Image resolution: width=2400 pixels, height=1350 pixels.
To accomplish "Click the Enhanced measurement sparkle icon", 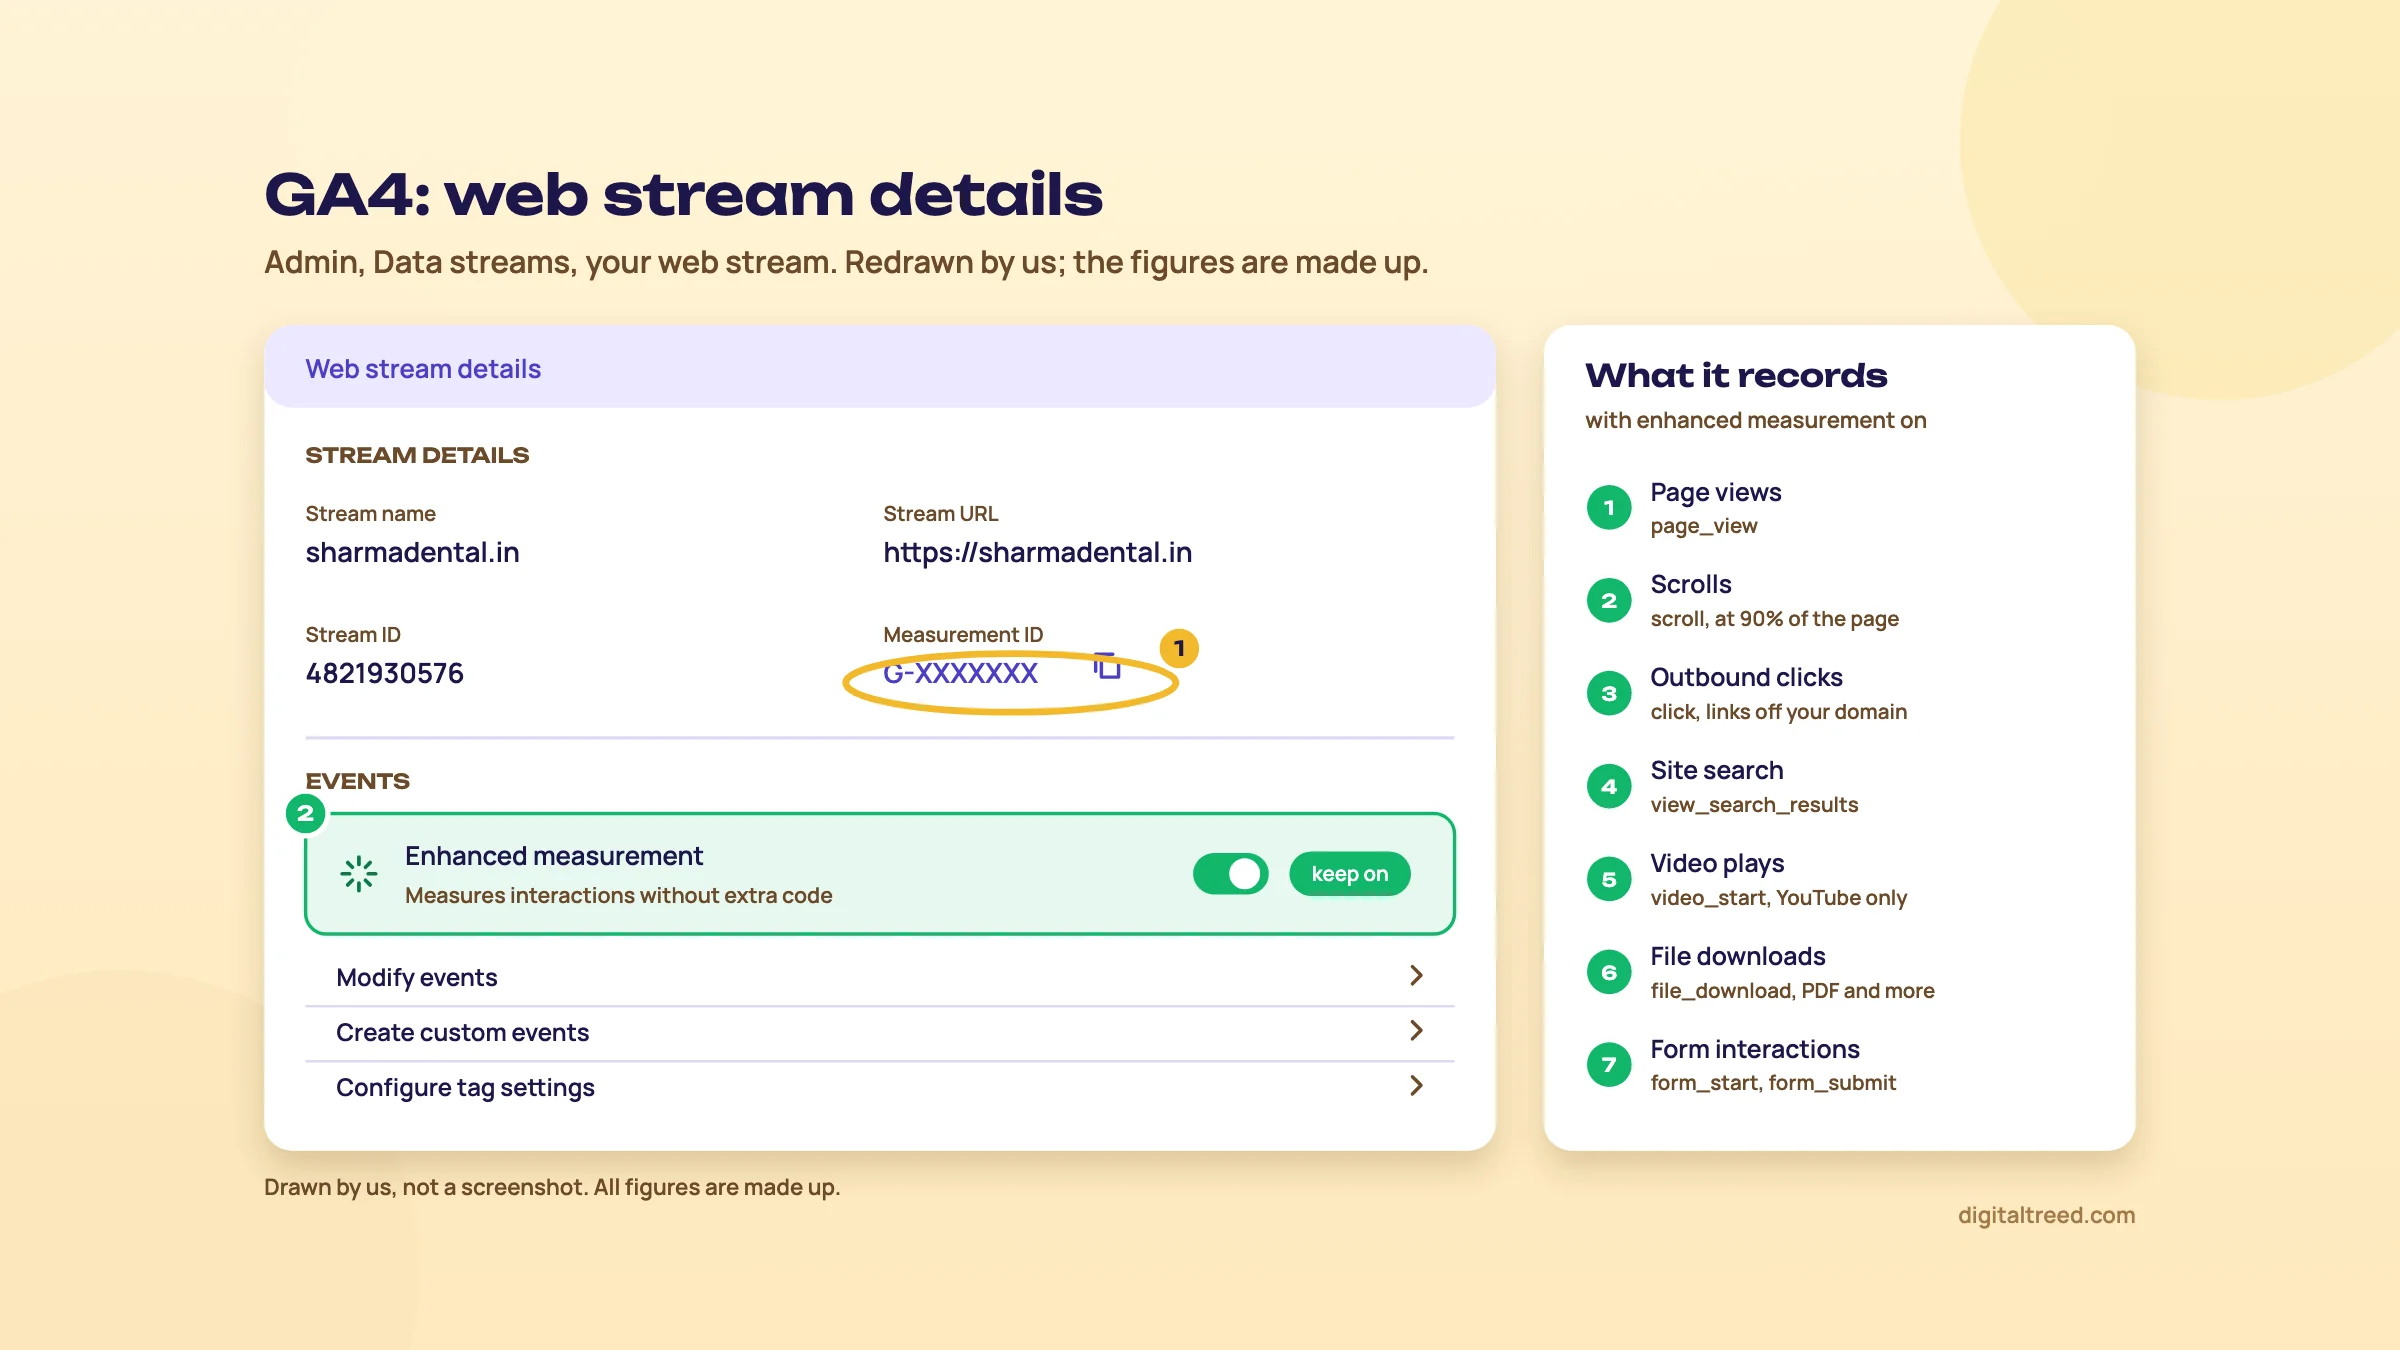I will pos(358,874).
